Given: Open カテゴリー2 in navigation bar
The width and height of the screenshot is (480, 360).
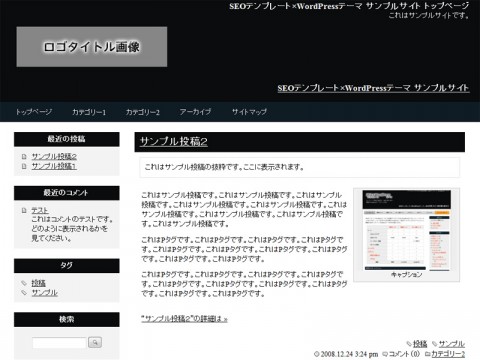Looking at the screenshot, I should [x=143, y=112].
